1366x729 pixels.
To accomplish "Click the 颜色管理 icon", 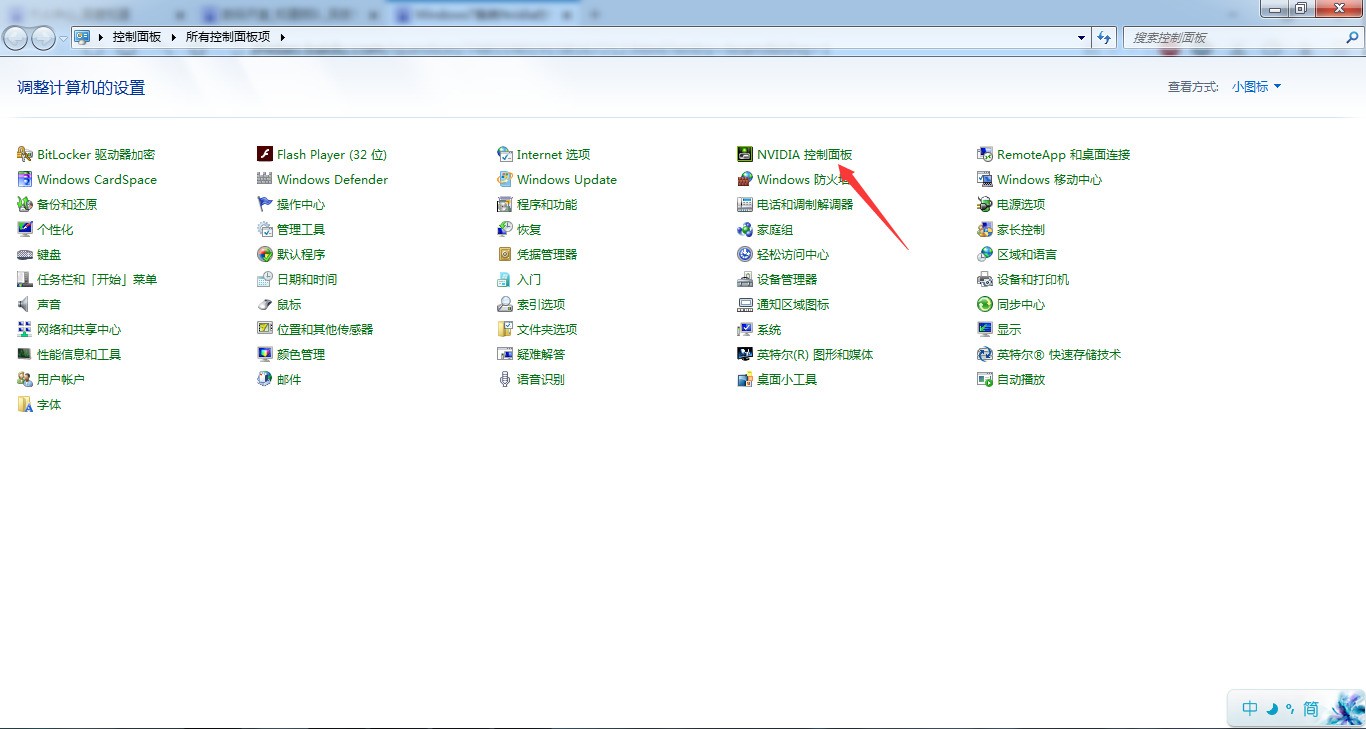I will [265, 354].
